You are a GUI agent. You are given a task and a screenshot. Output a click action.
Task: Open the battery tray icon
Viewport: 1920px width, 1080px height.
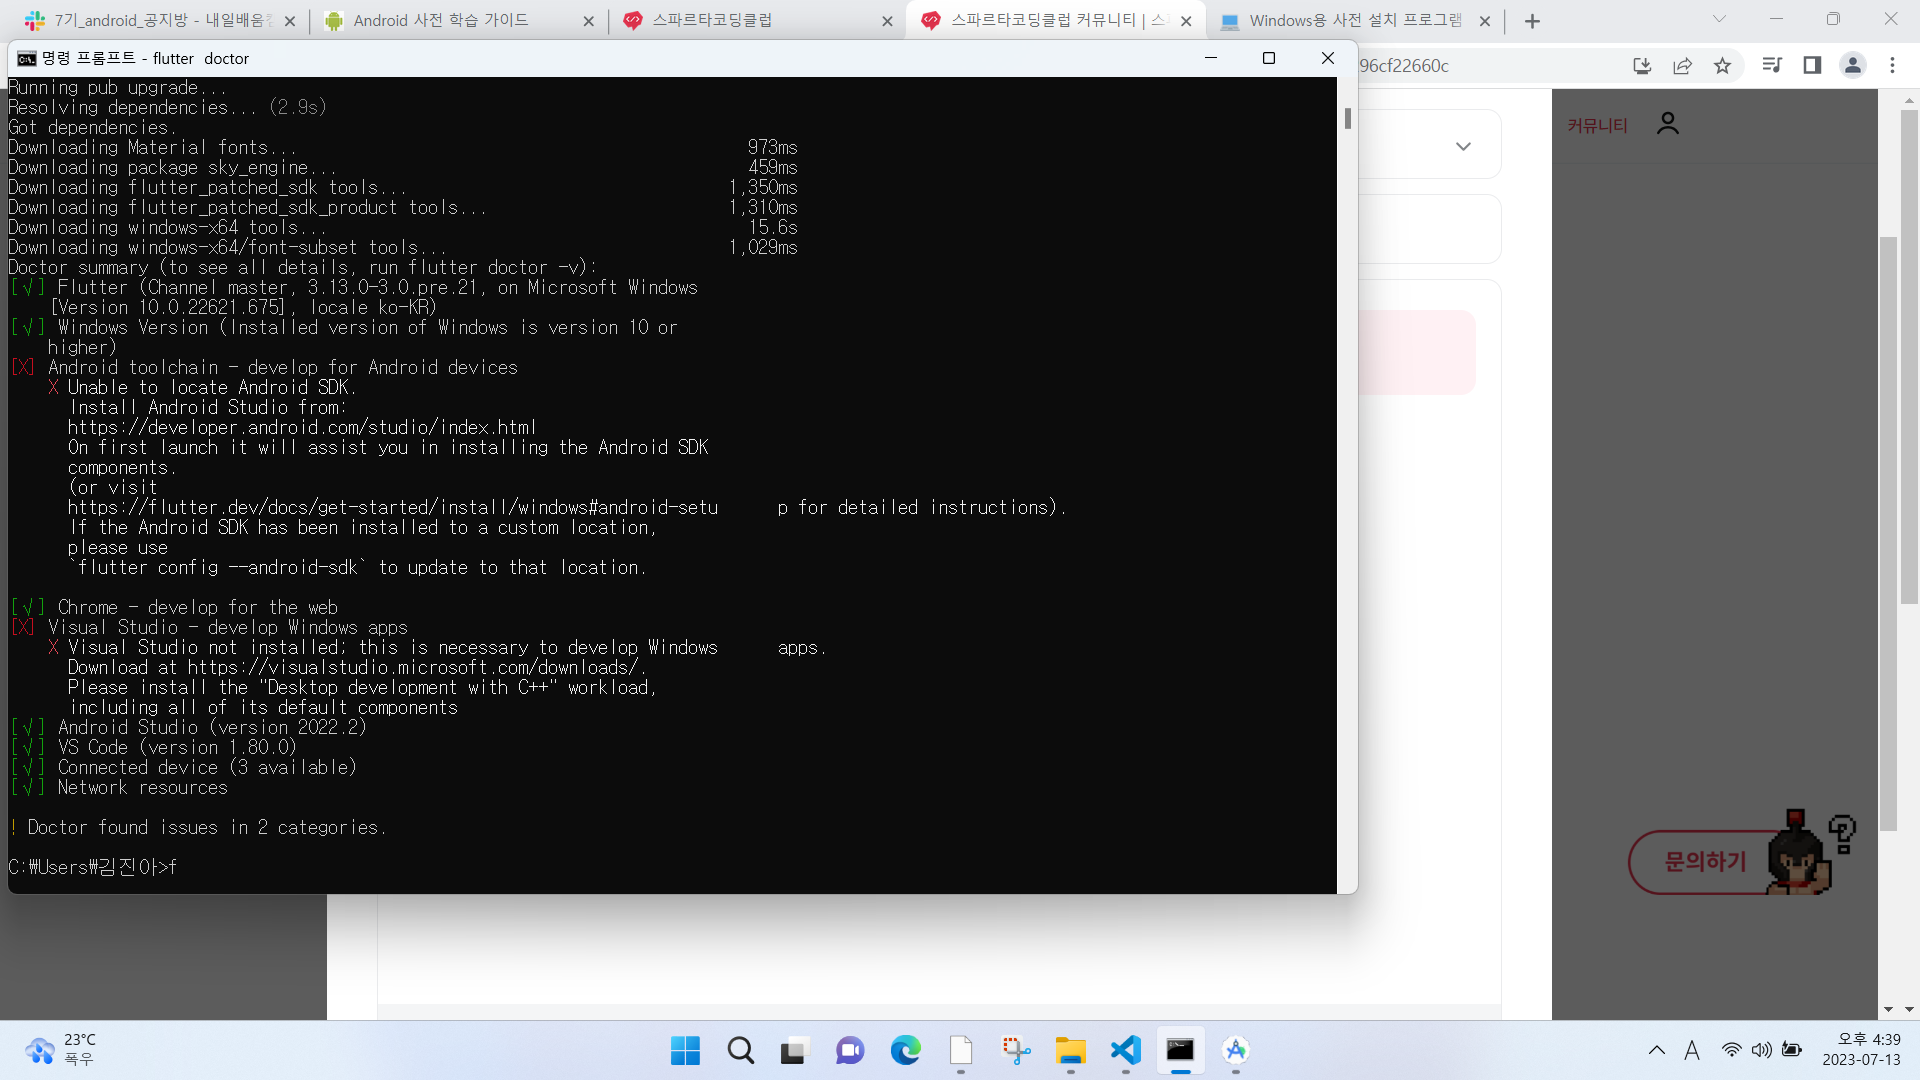pyautogui.click(x=1792, y=1050)
